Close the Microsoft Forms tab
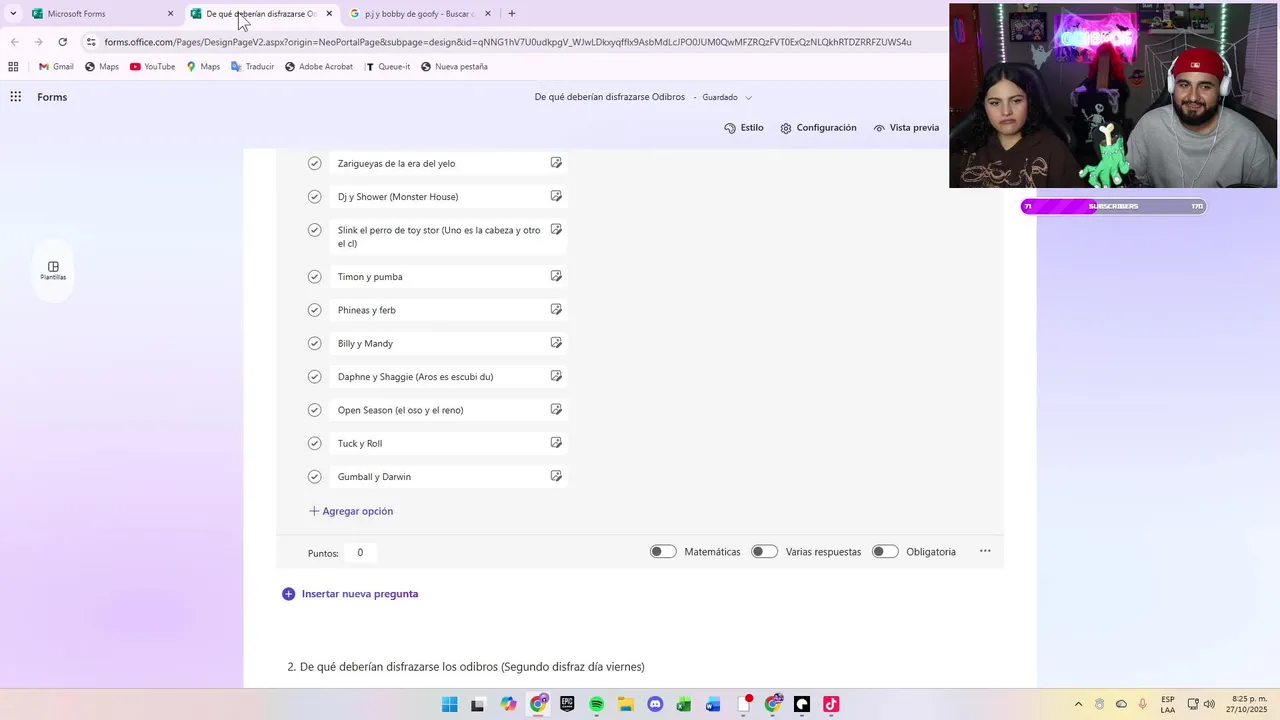1280x720 pixels. [x=170, y=14]
